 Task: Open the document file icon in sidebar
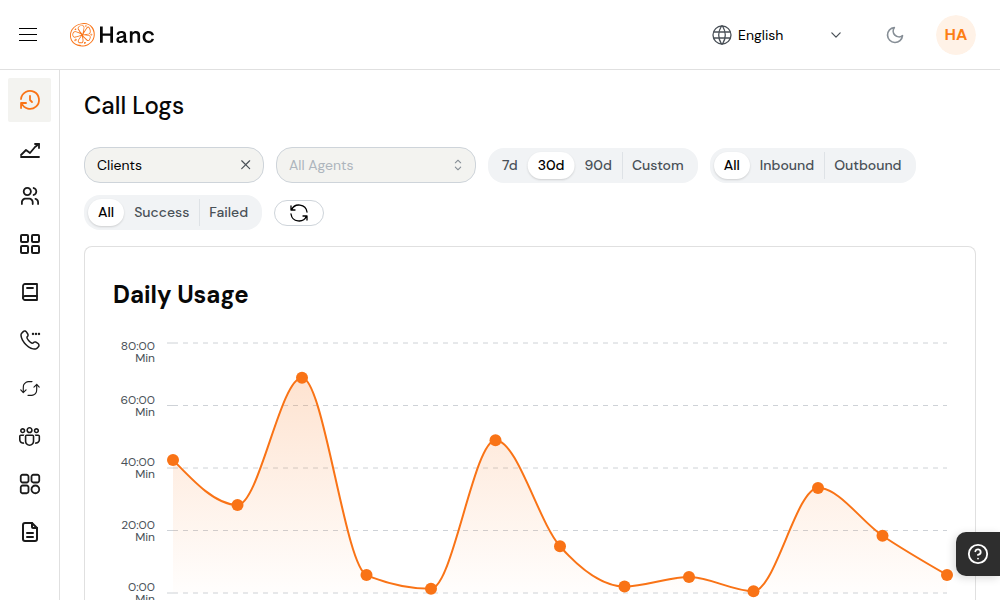[x=30, y=532]
